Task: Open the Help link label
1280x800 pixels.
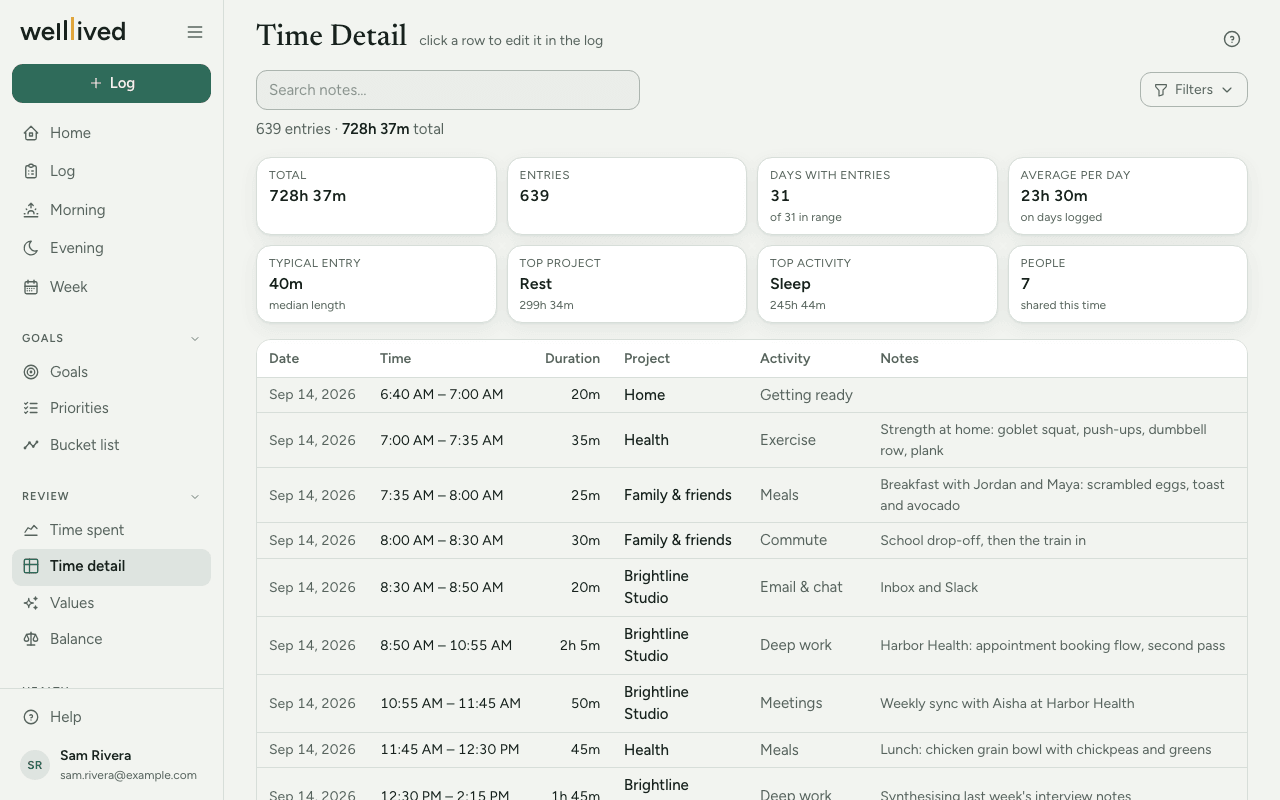Action: (66, 717)
